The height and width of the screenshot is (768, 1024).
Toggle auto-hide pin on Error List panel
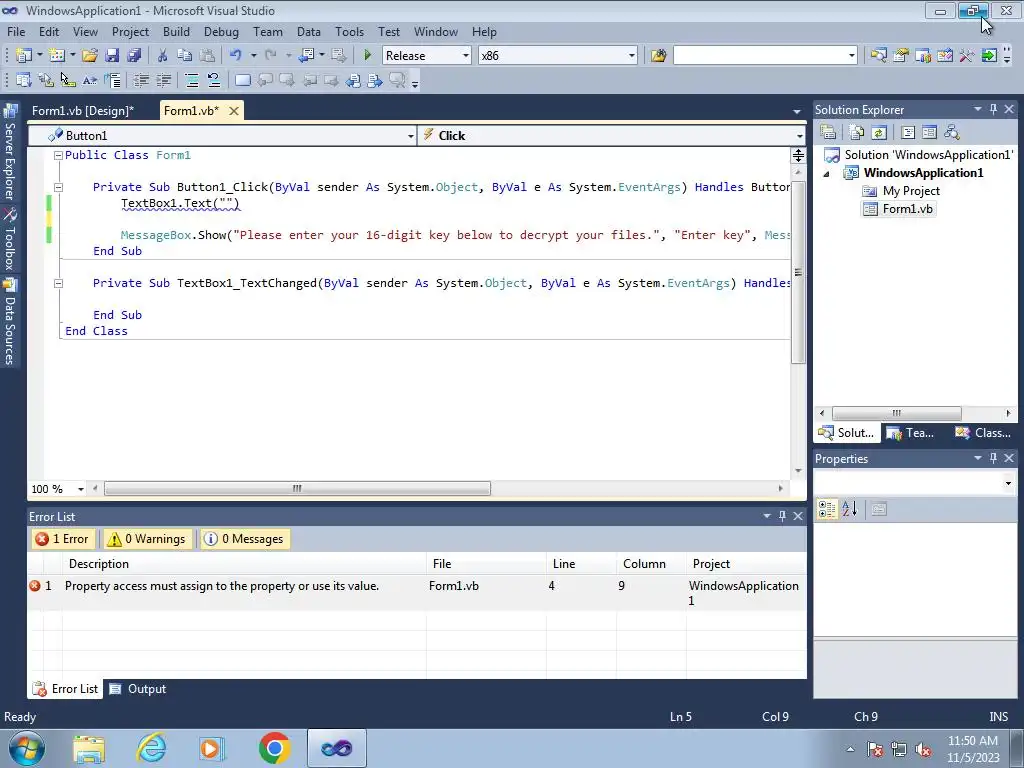[782, 516]
